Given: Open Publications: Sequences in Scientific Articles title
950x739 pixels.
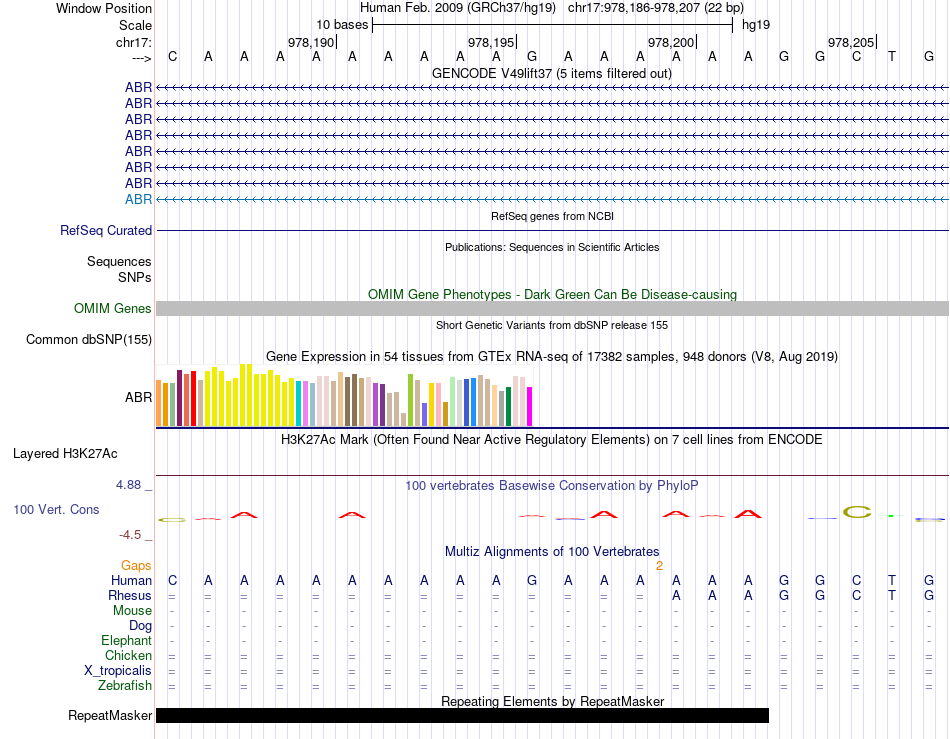Looking at the screenshot, I should pos(552,247).
